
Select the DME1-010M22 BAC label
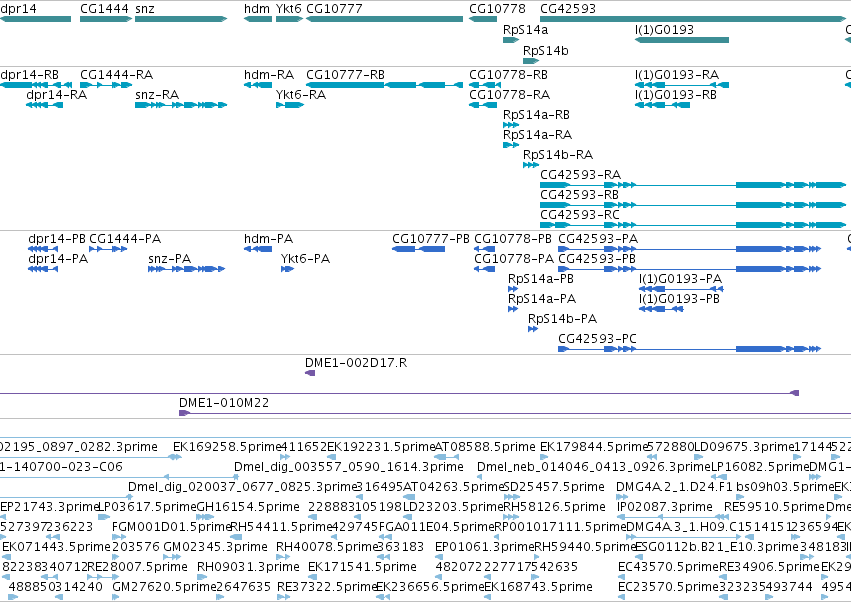(x=224, y=403)
